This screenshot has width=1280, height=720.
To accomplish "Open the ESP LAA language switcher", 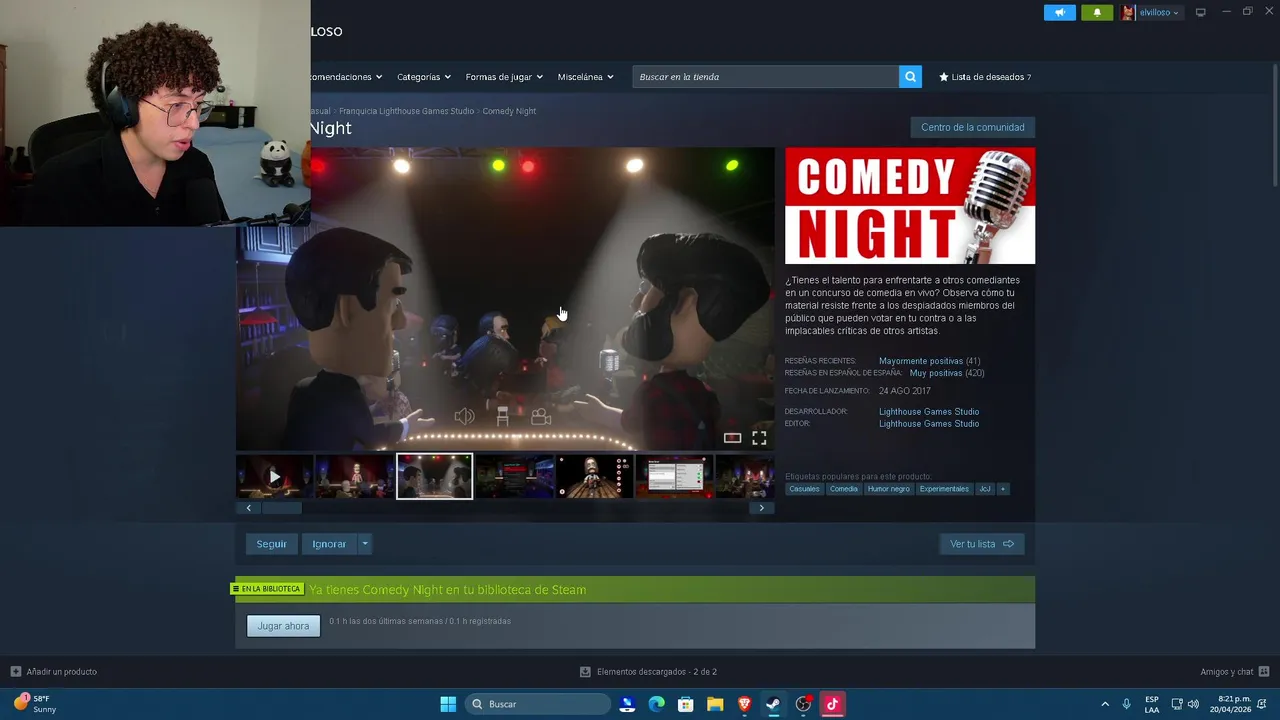I will [1152, 704].
